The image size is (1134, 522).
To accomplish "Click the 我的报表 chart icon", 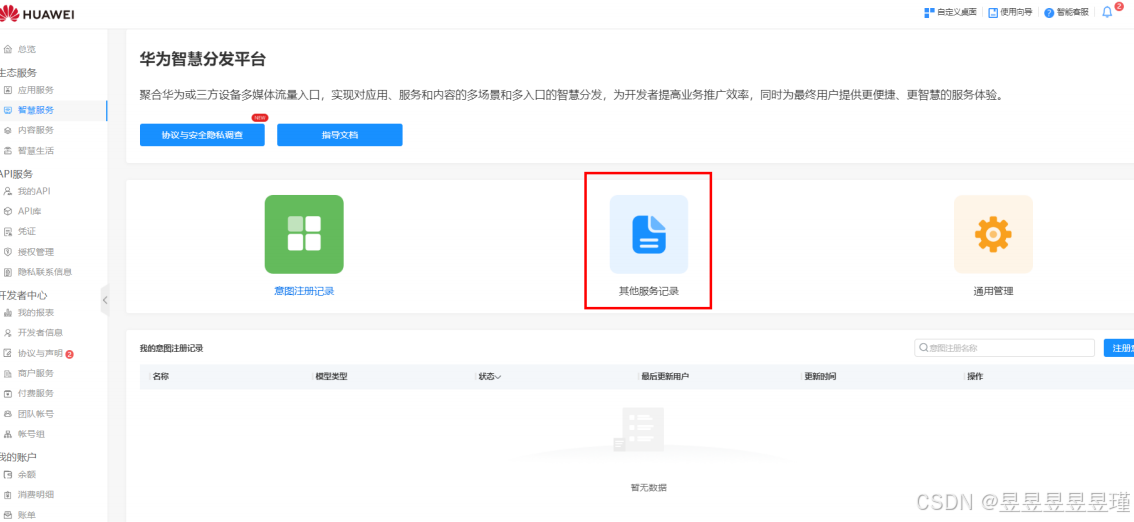I will point(8,312).
